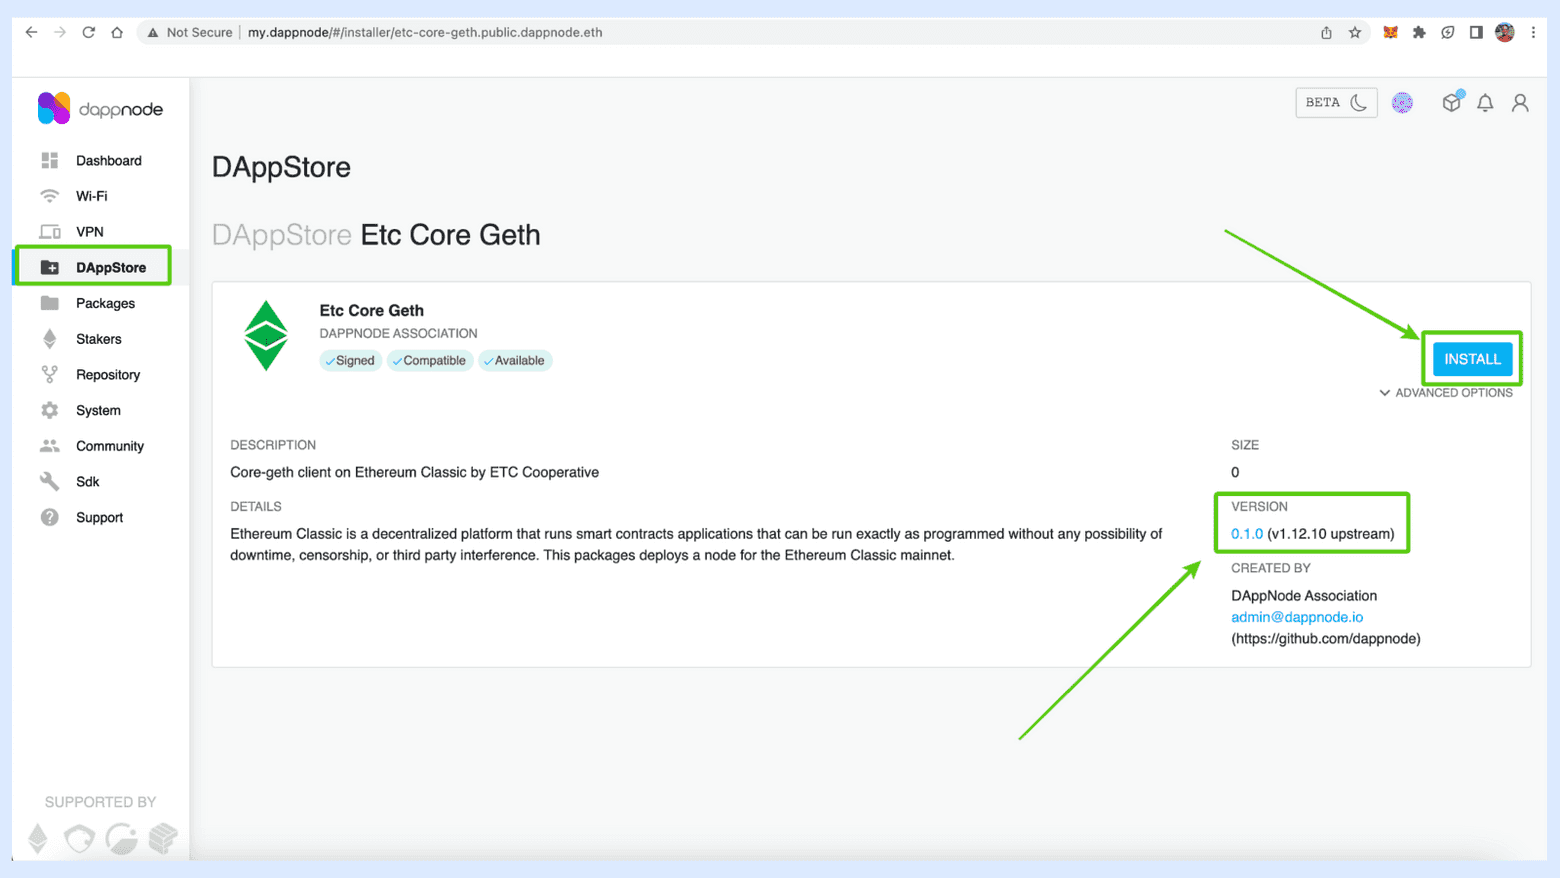Bookmark page with the star icon
The width and height of the screenshot is (1560, 878).
coord(1355,32)
